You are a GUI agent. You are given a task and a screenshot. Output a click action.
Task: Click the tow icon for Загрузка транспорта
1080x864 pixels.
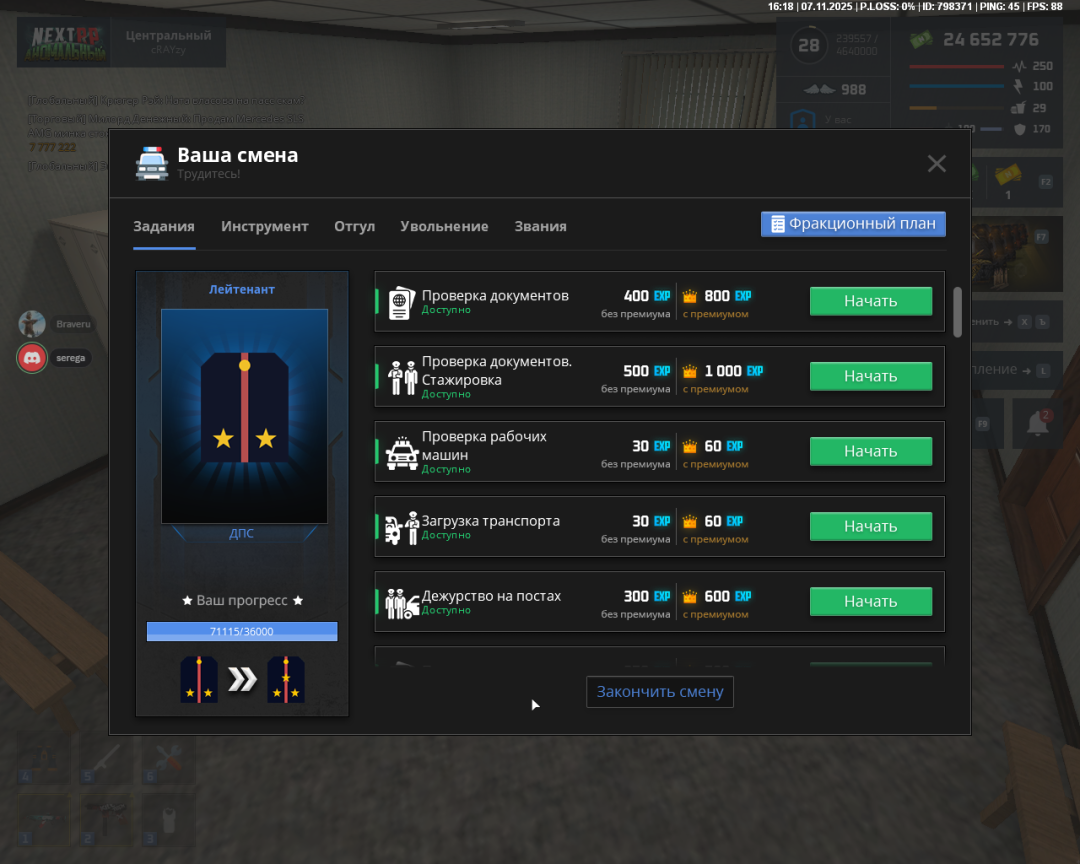401,528
